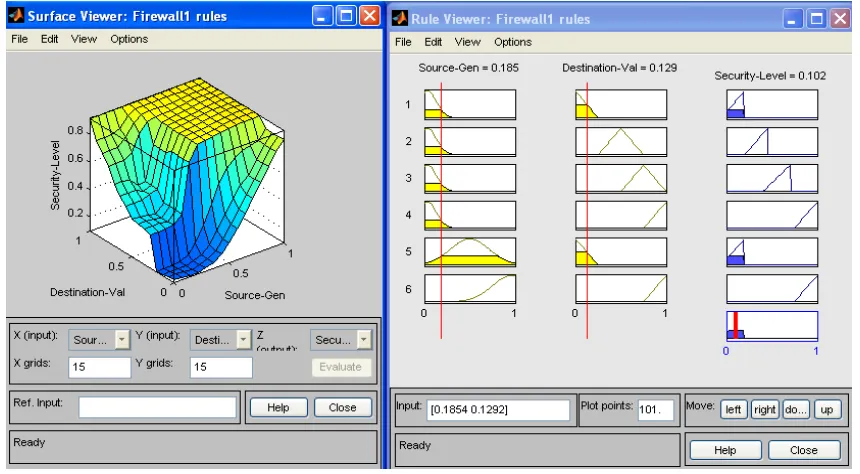
Task: Click the X grids input field
Action: [99, 367]
